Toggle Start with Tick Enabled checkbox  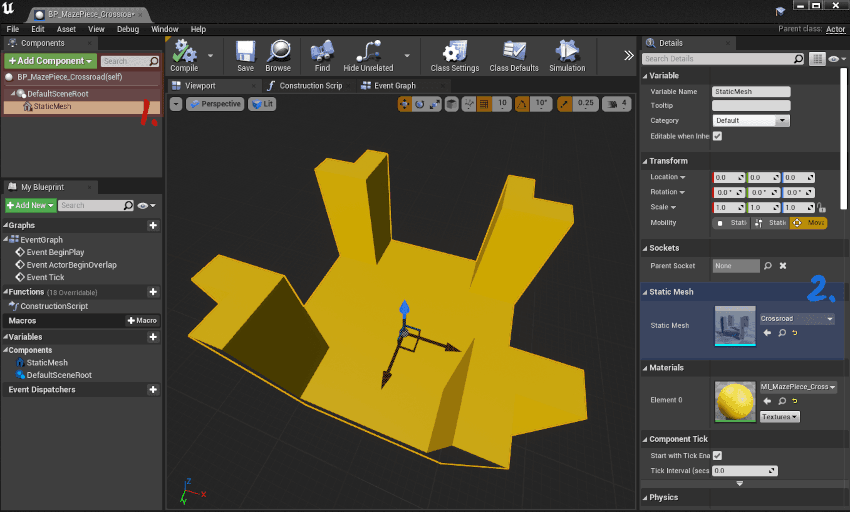717,455
